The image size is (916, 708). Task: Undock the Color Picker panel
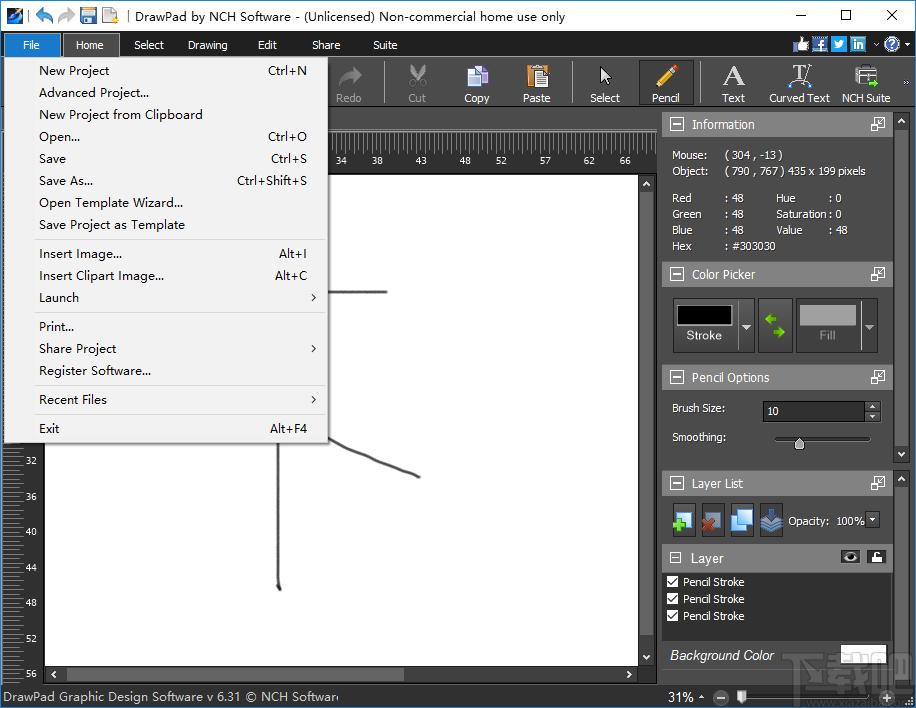(x=877, y=274)
